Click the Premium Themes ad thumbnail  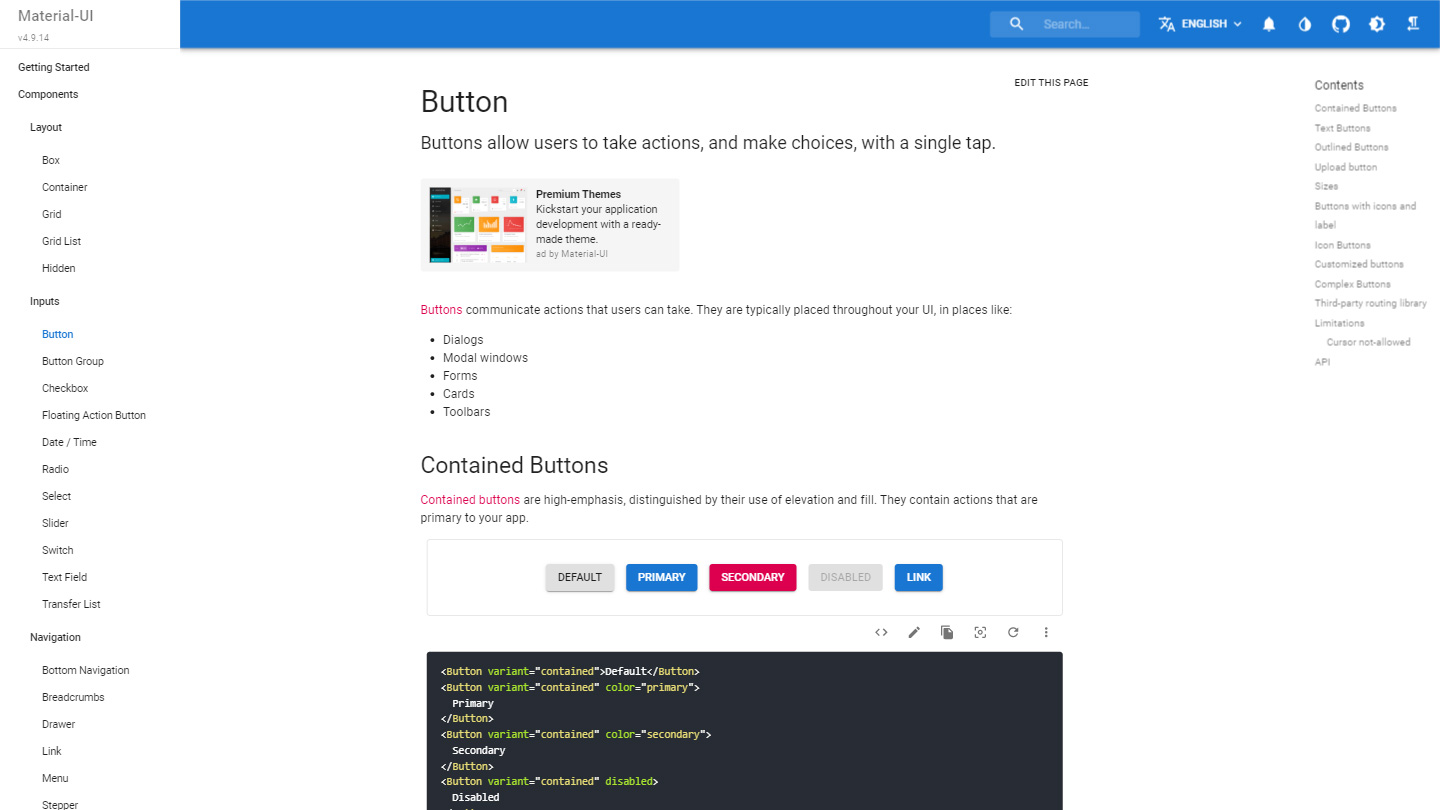click(477, 225)
